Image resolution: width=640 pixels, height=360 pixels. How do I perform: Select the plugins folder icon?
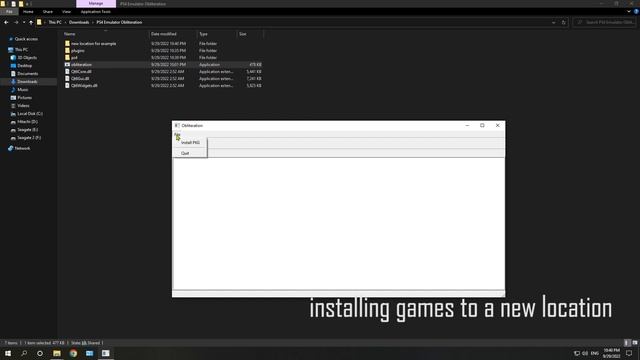pos(67,51)
